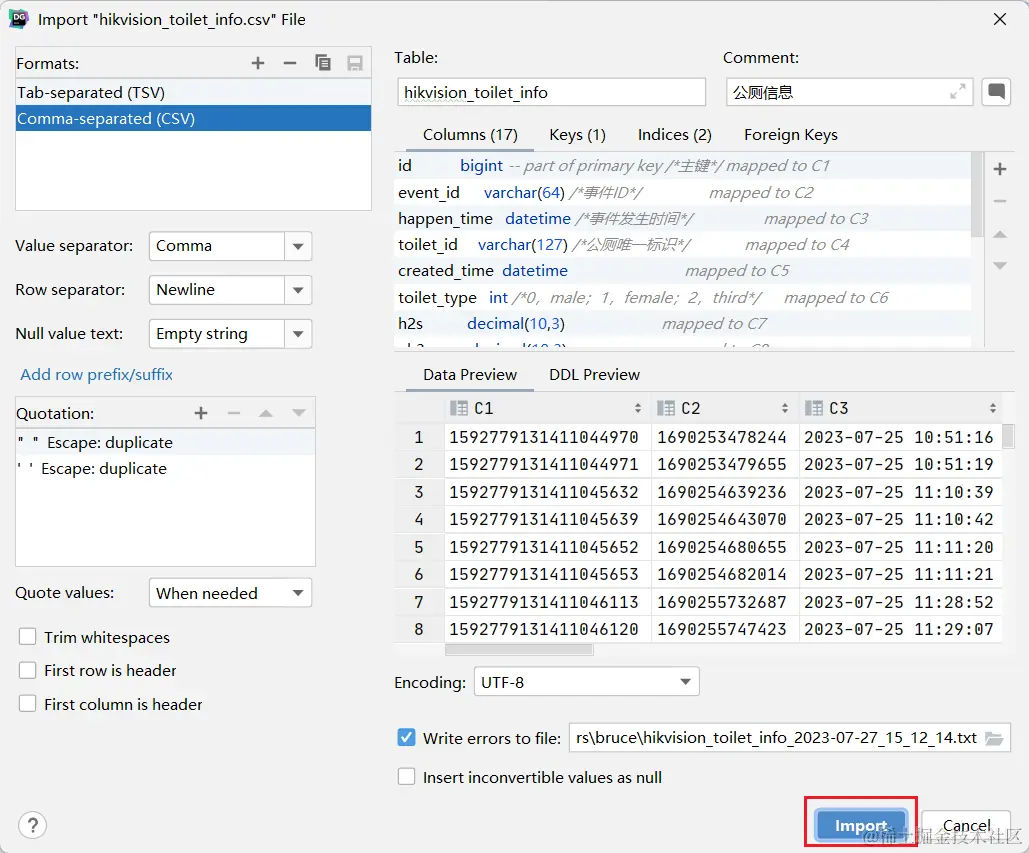Click the Cancel button
The height and width of the screenshot is (853, 1029).
click(966, 825)
